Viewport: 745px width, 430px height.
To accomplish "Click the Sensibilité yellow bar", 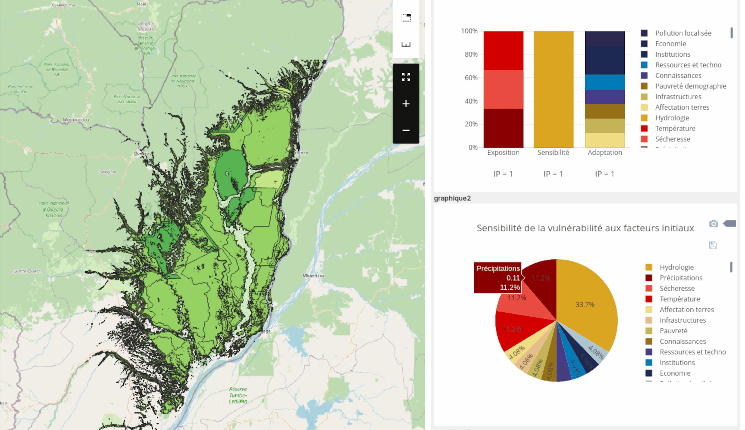I will [x=553, y=89].
